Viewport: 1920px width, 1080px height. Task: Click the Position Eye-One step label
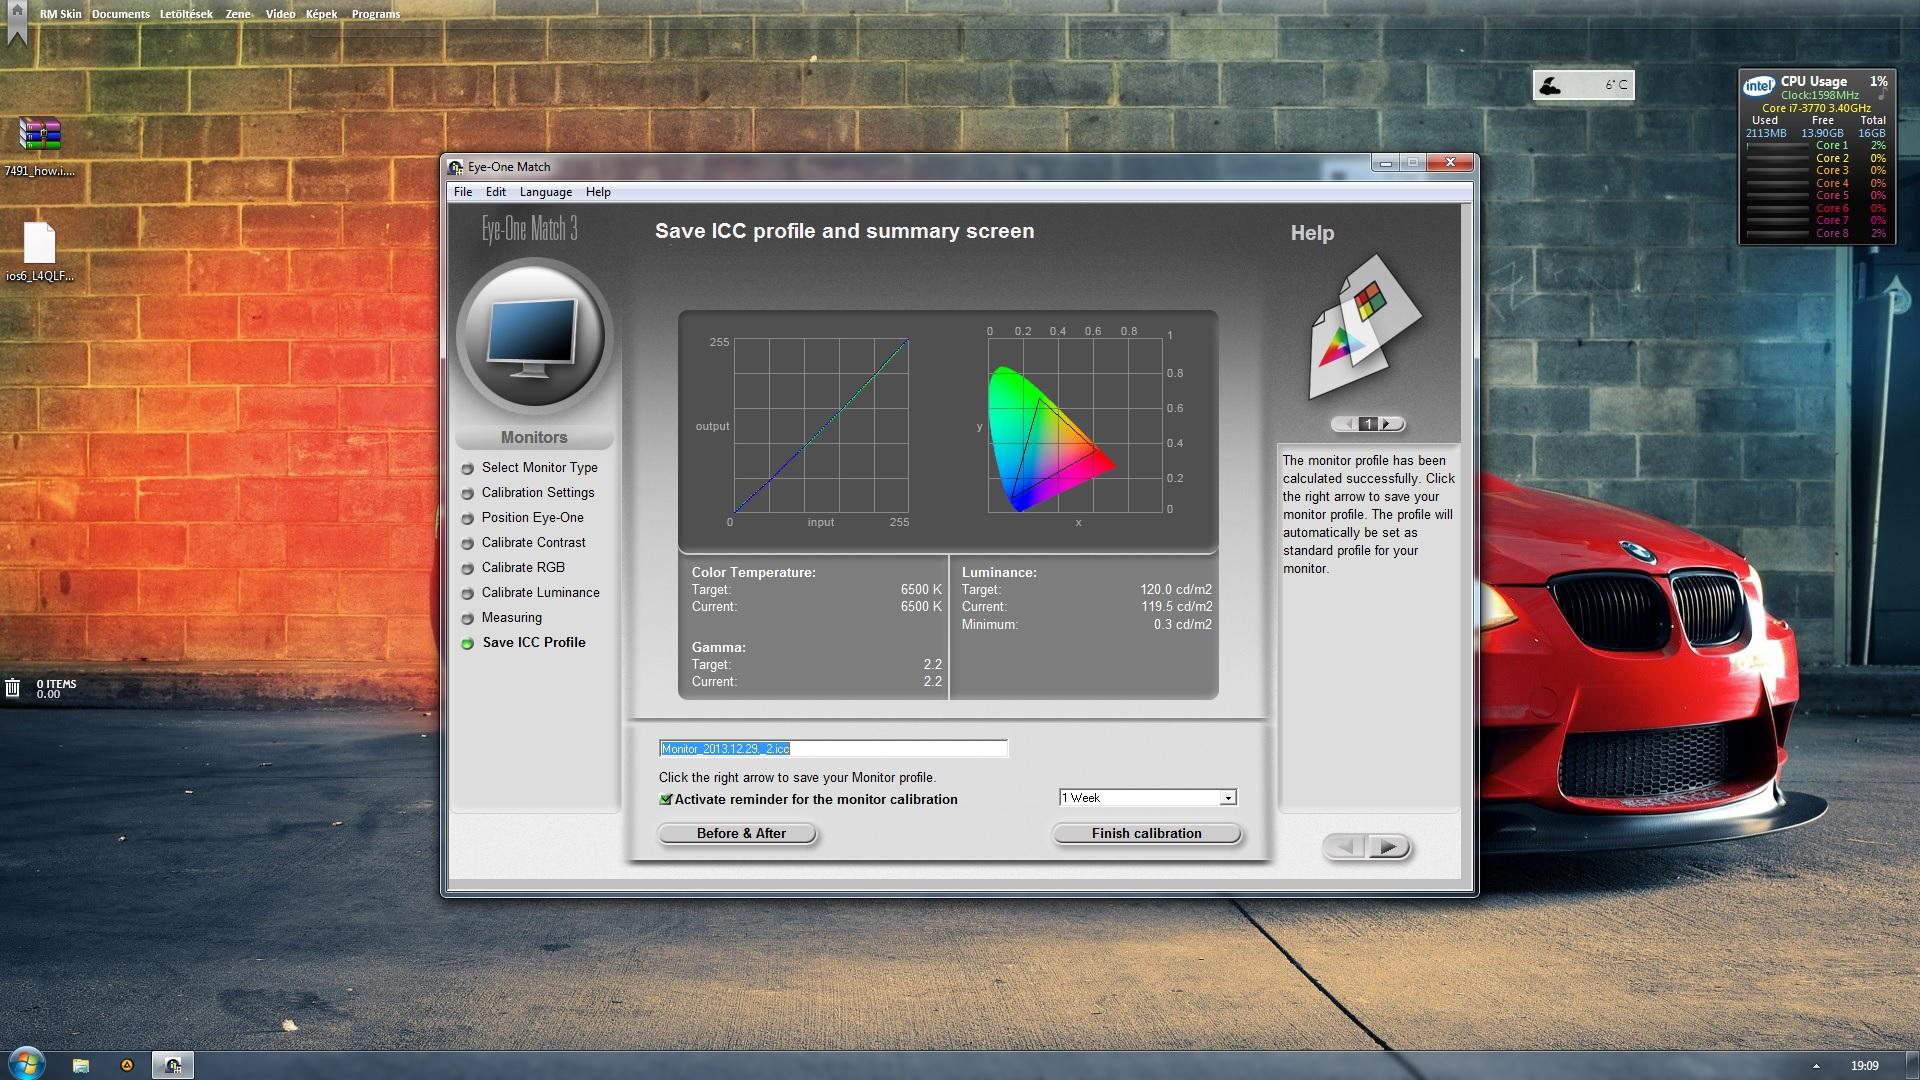pyautogui.click(x=533, y=518)
